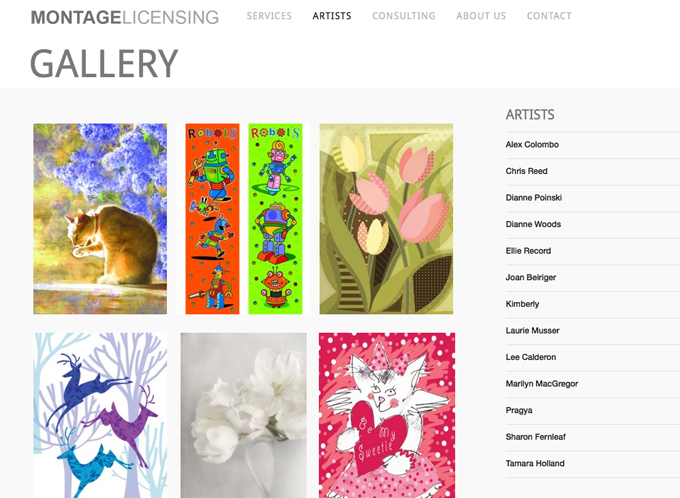680x498 pixels.
Task: Open Tamara Holland's artist page
Action: [x=535, y=463]
